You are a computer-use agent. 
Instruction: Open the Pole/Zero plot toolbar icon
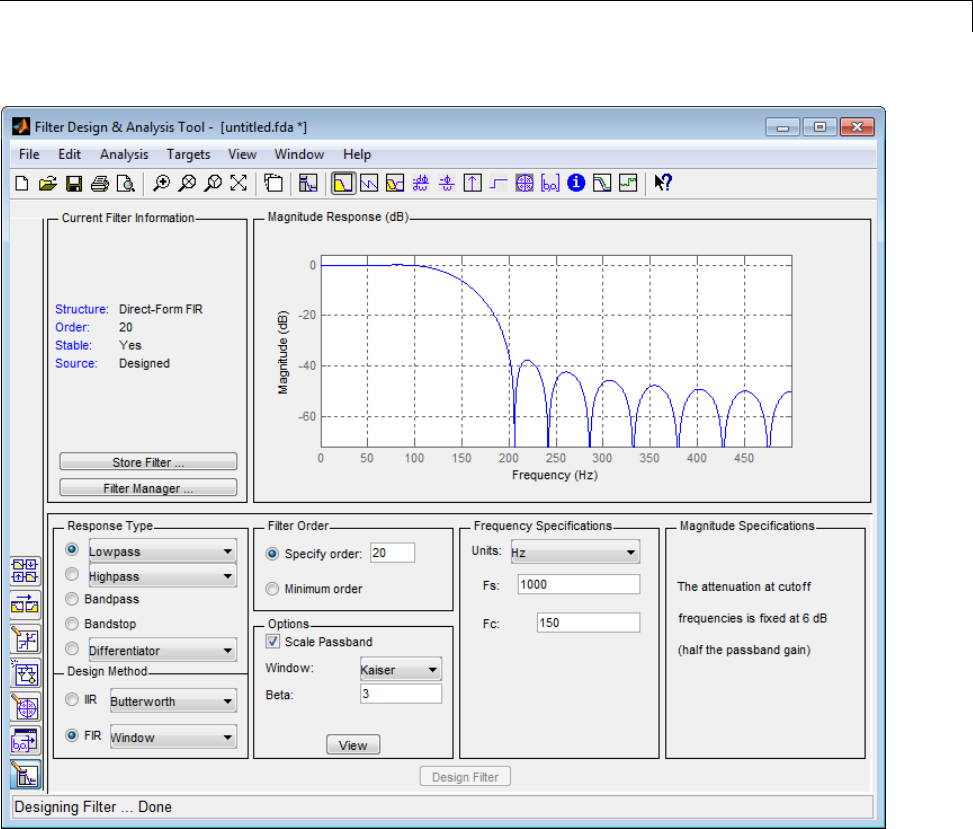pos(524,183)
